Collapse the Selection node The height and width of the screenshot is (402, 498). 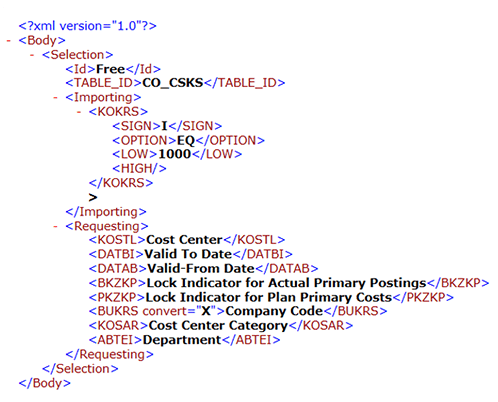[32, 55]
